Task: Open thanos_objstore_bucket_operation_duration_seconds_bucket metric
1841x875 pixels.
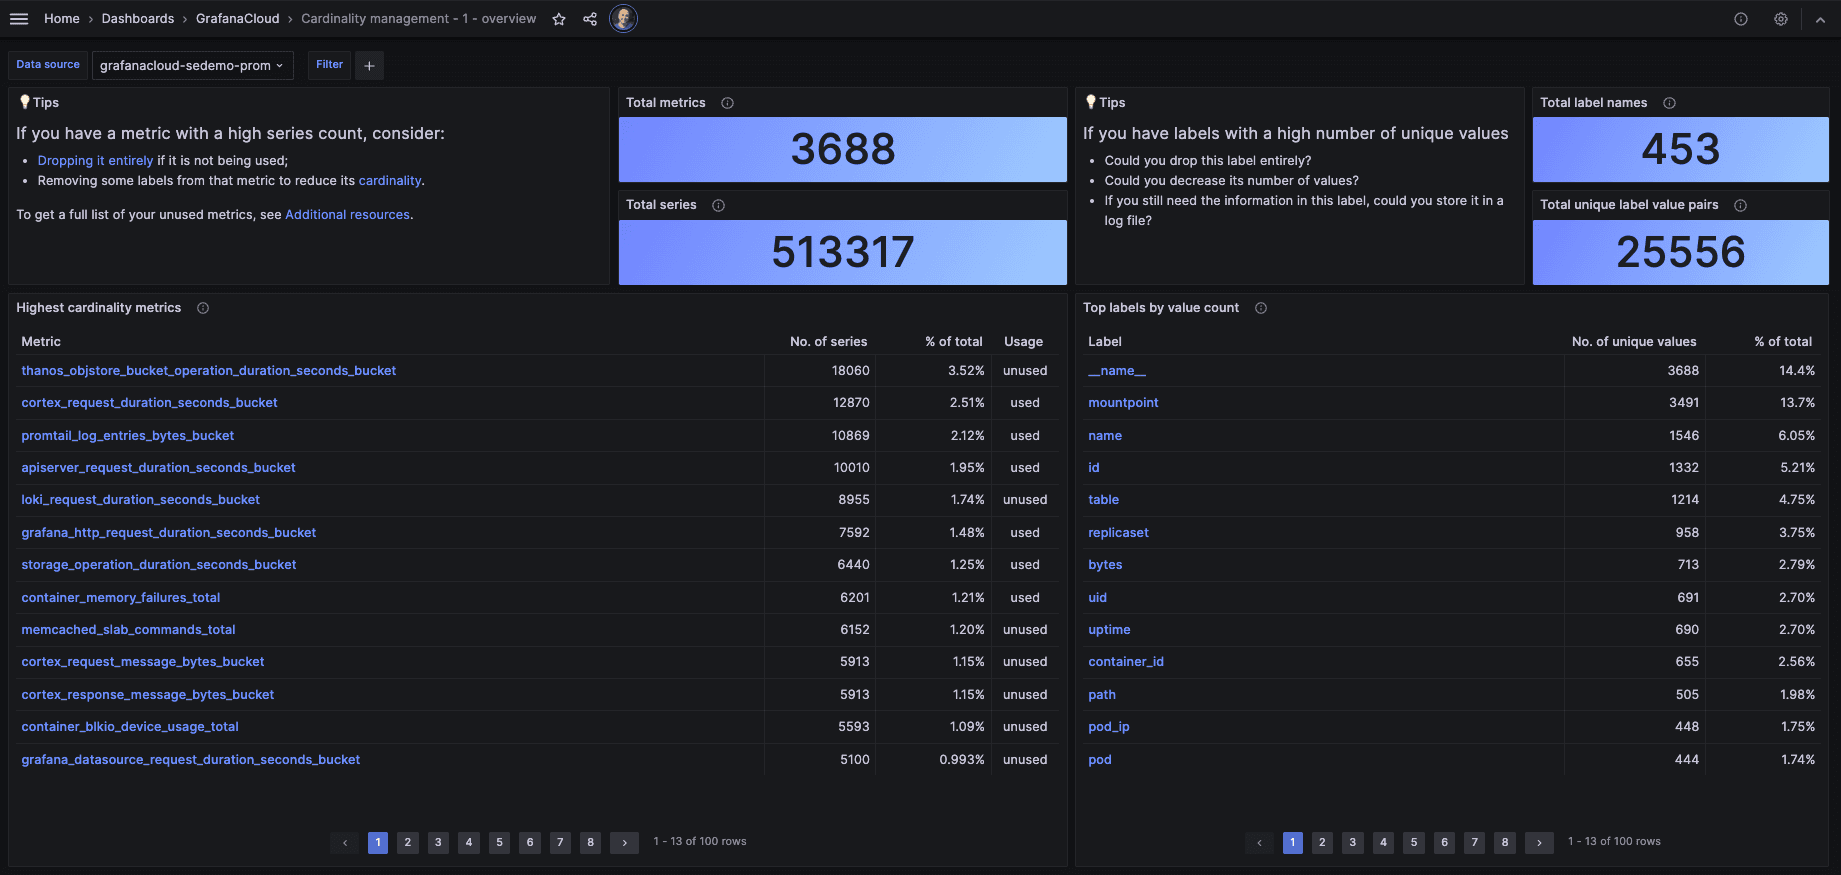Action: [x=209, y=371]
